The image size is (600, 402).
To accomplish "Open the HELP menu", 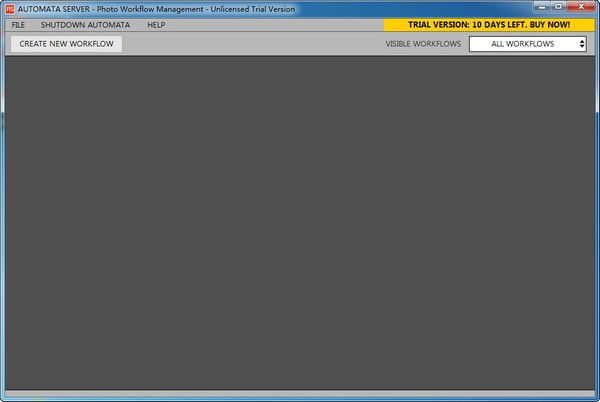I will 156,24.
